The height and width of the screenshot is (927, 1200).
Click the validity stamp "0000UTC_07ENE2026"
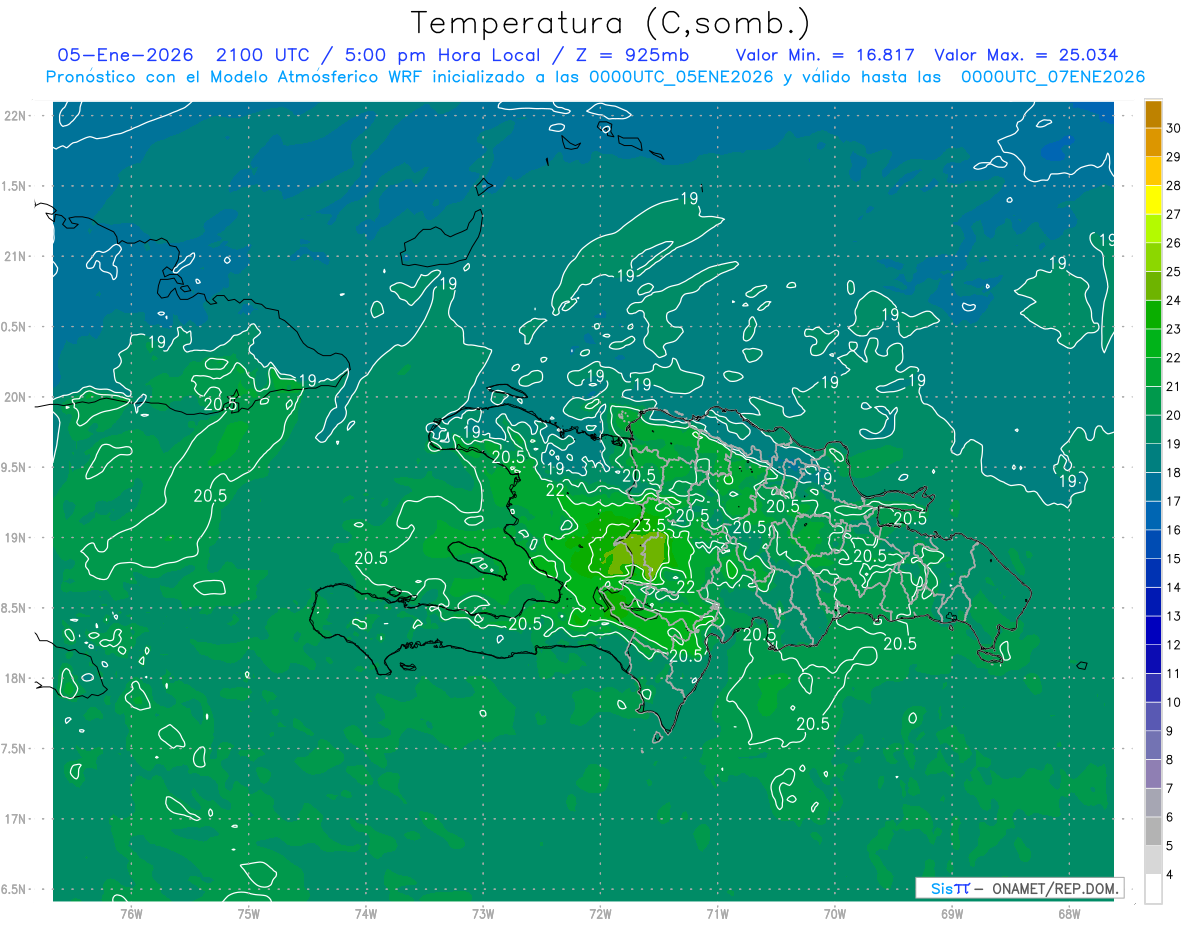pyautogui.click(x=1053, y=77)
